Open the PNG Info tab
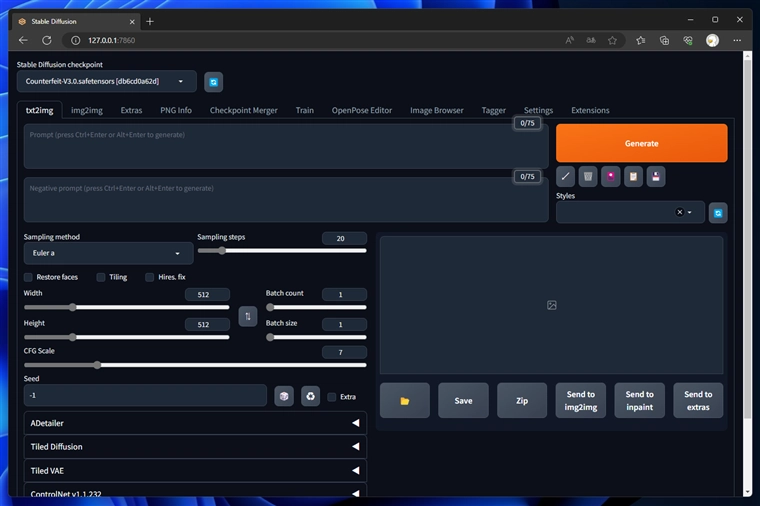The image size is (760, 506). pyautogui.click(x=176, y=111)
